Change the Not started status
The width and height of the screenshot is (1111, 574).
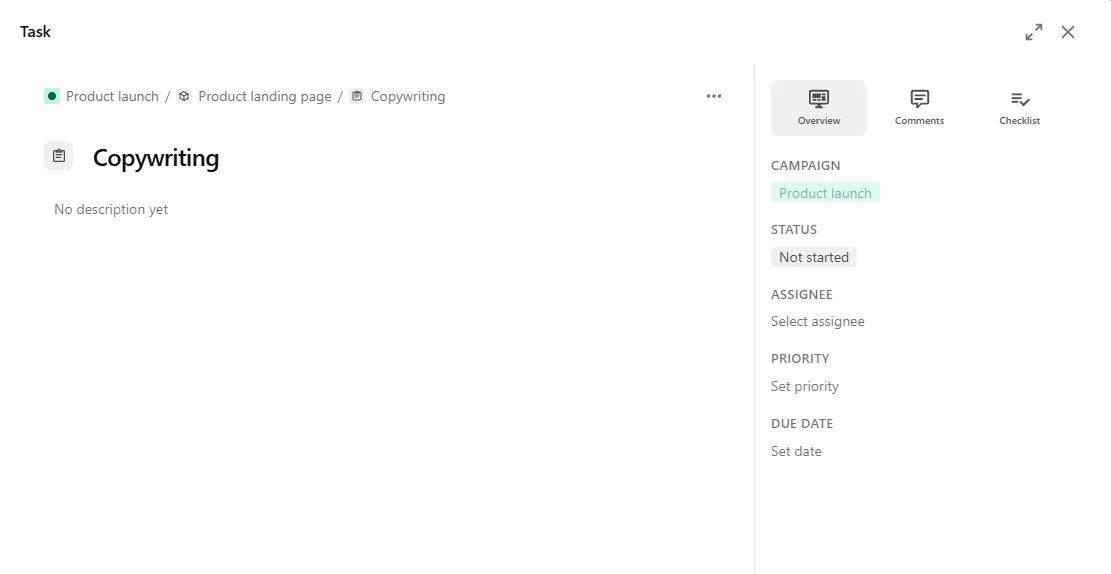(x=813, y=257)
